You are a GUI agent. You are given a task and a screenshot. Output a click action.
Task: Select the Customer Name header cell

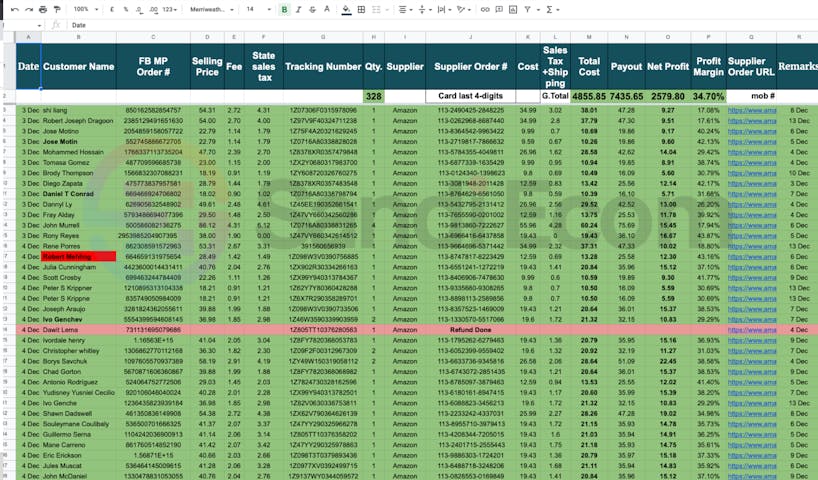pos(79,66)
